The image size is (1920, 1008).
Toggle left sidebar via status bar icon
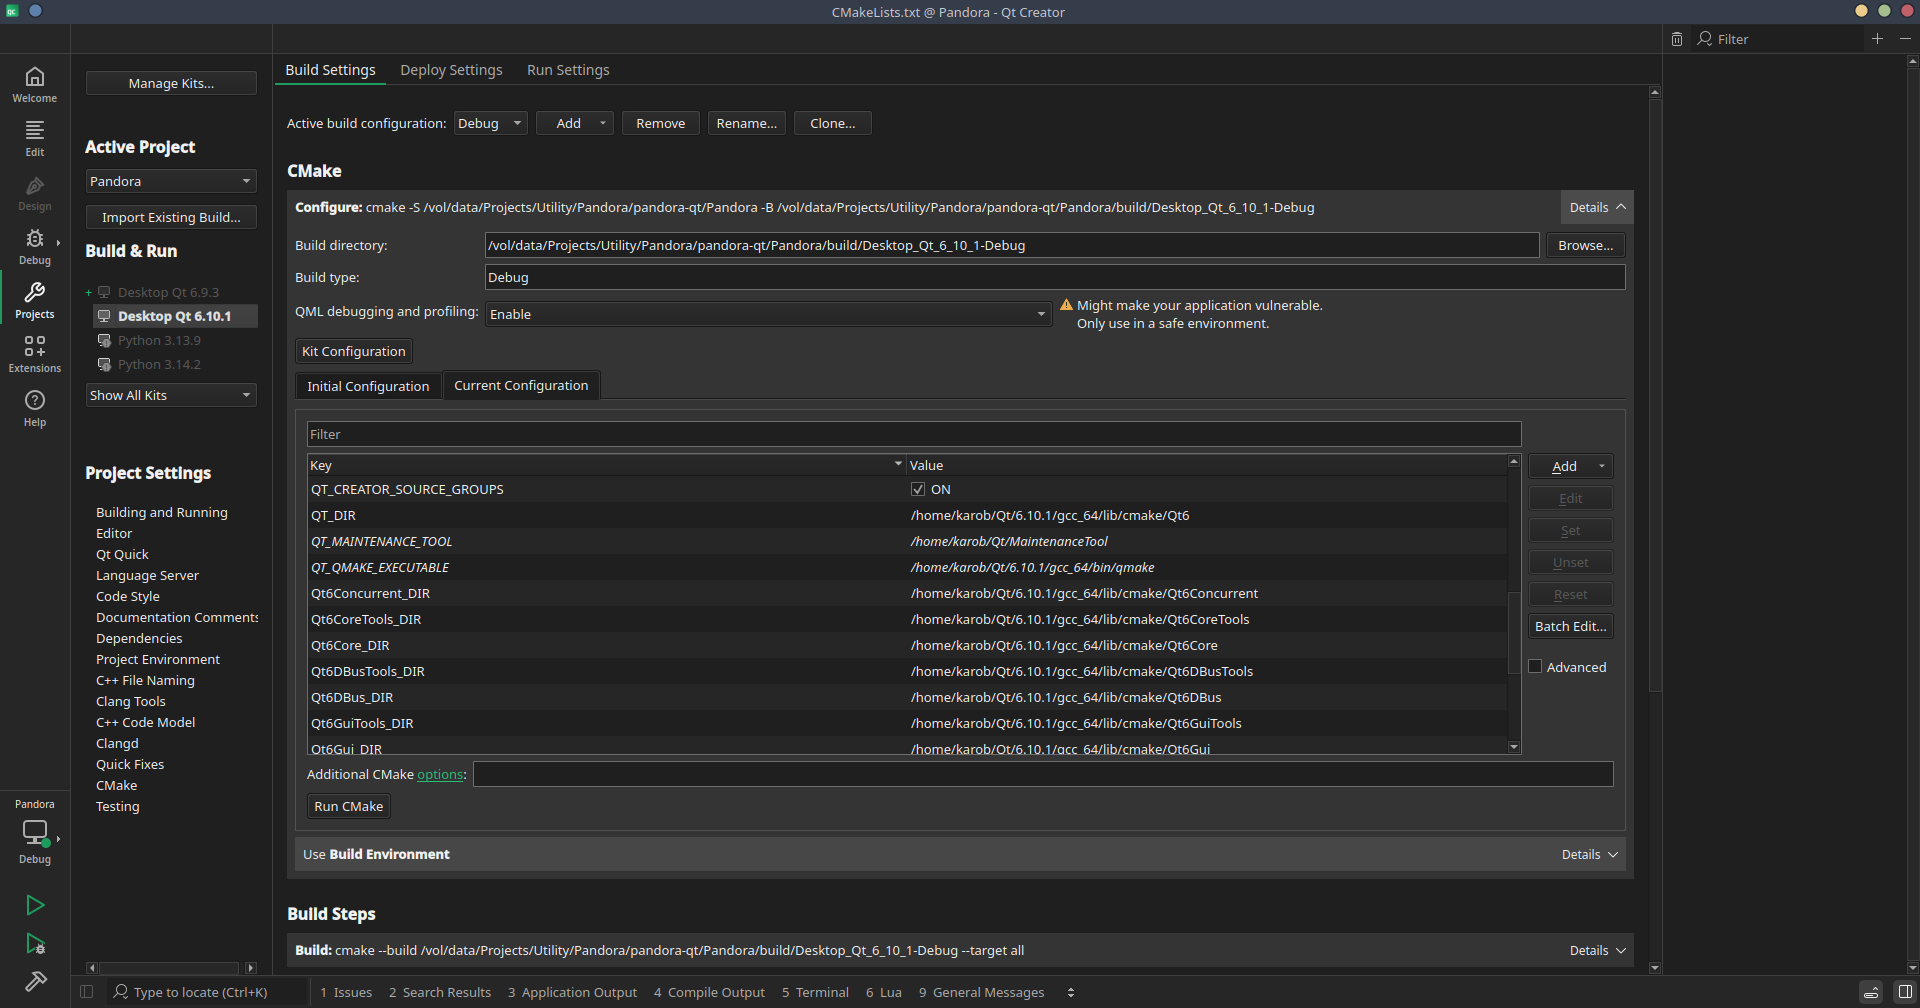click(87, 992)
